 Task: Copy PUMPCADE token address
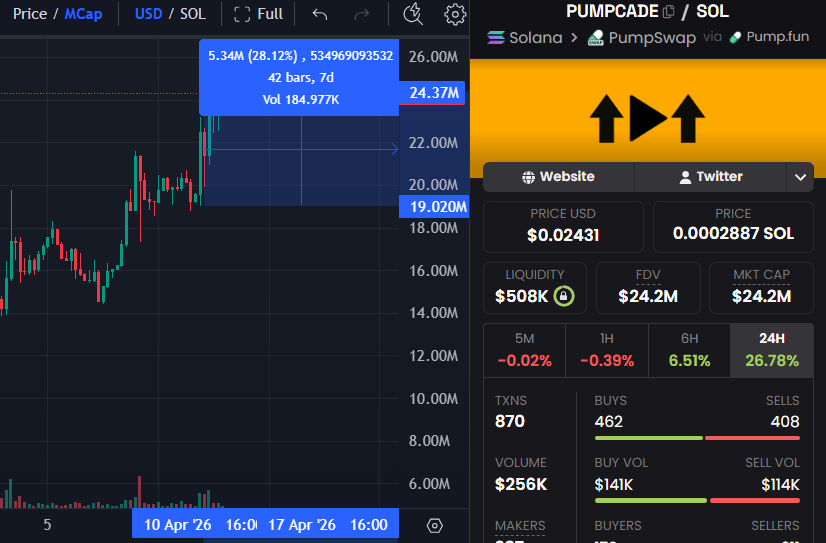pos(668,12)
